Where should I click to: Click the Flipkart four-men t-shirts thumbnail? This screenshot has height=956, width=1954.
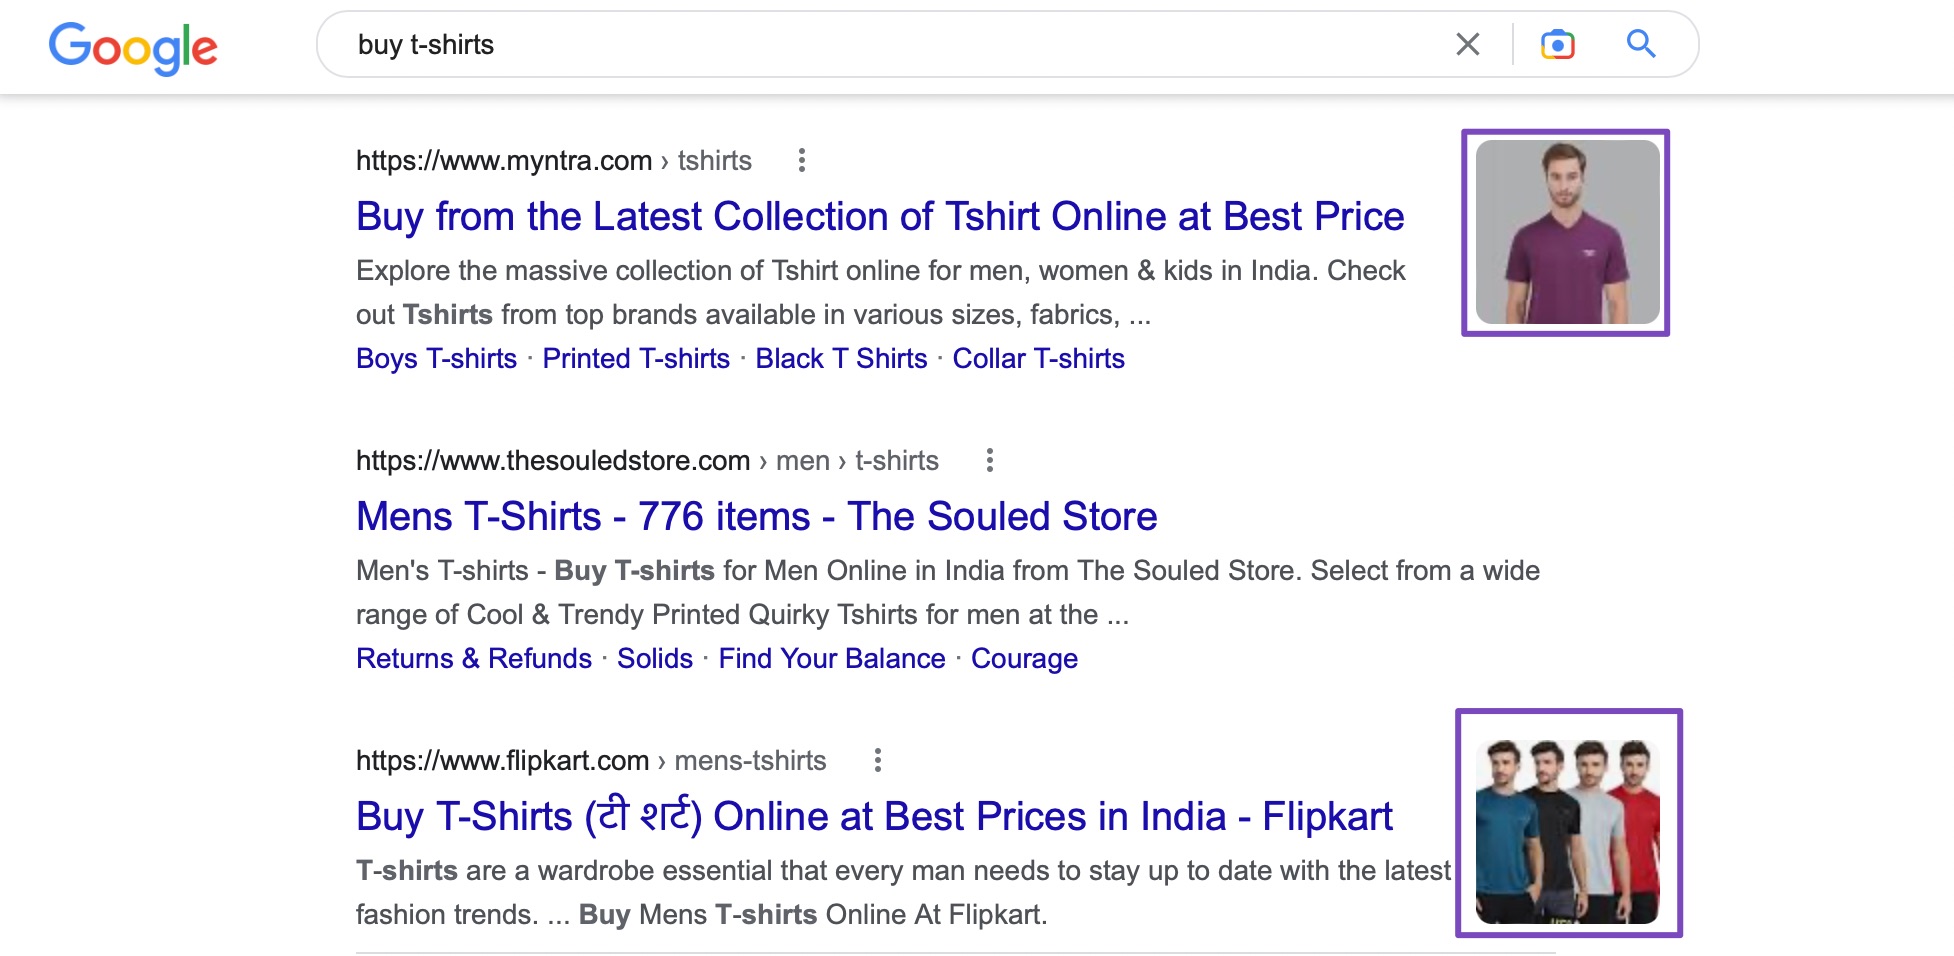1568,823
